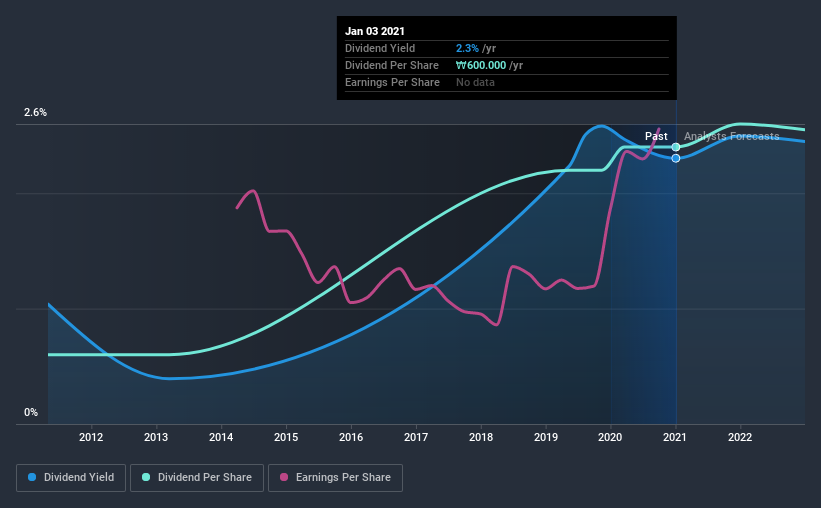Image resolution: width=821 pixels, height=508 pixels.
Task: Click the Dividend Per Share row label in tooltip
Action: [x=392, y=65]
